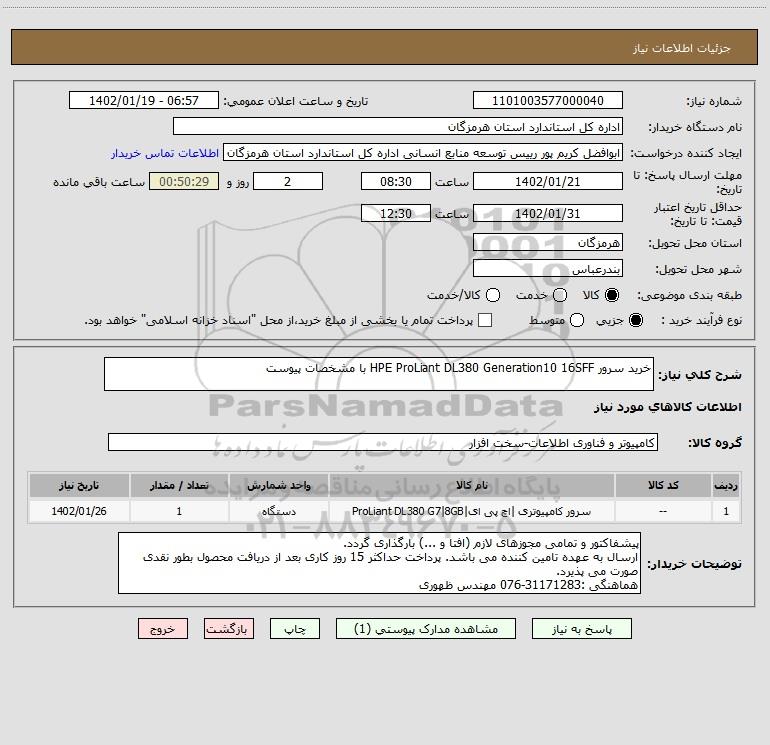Click the دستگاه unit cell
This screenshot has width=770, height=745.
coord(279,511)
